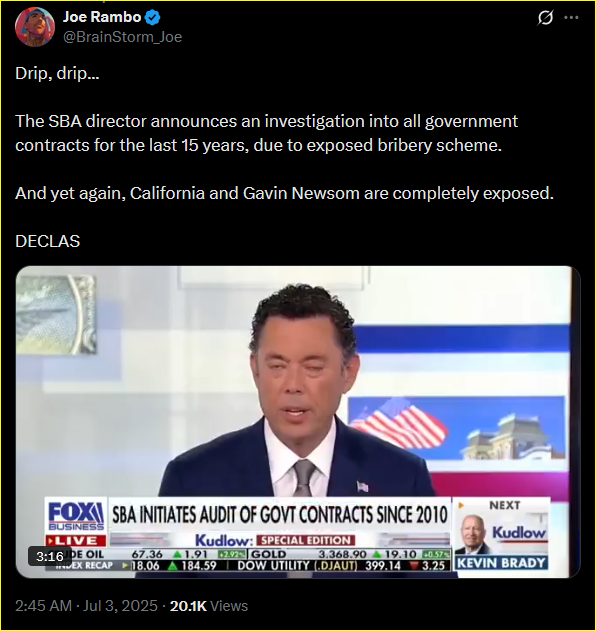The height and width of the screenshot is (631, 596).
Task: Click the Kudlow Special Edition banner
Action: coord(275,540)
